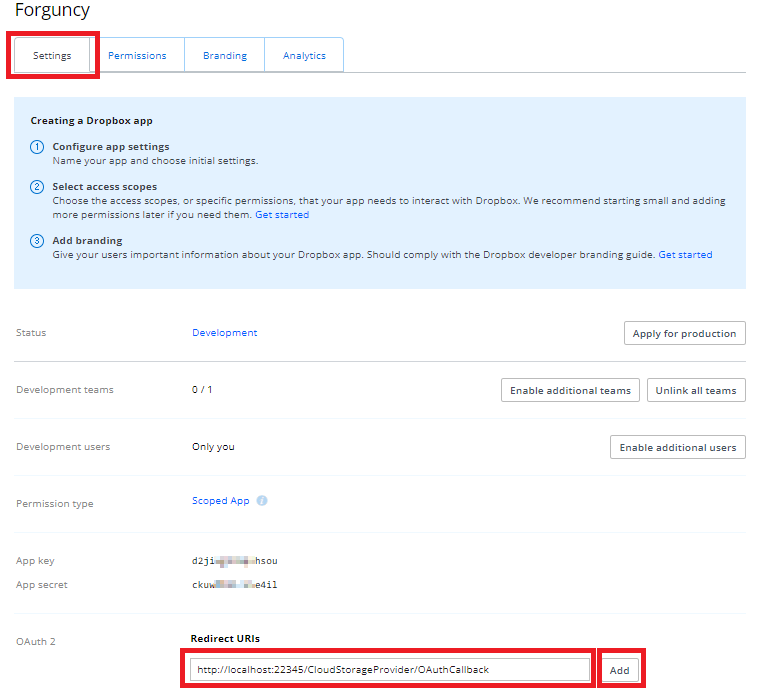
Task: Open the Scoped App link
Action: pyautogui.click(x=220, y=501)
